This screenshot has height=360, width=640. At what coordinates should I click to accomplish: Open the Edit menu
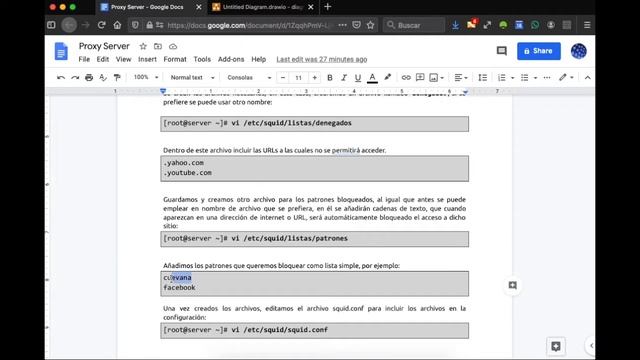click(102, 59)
